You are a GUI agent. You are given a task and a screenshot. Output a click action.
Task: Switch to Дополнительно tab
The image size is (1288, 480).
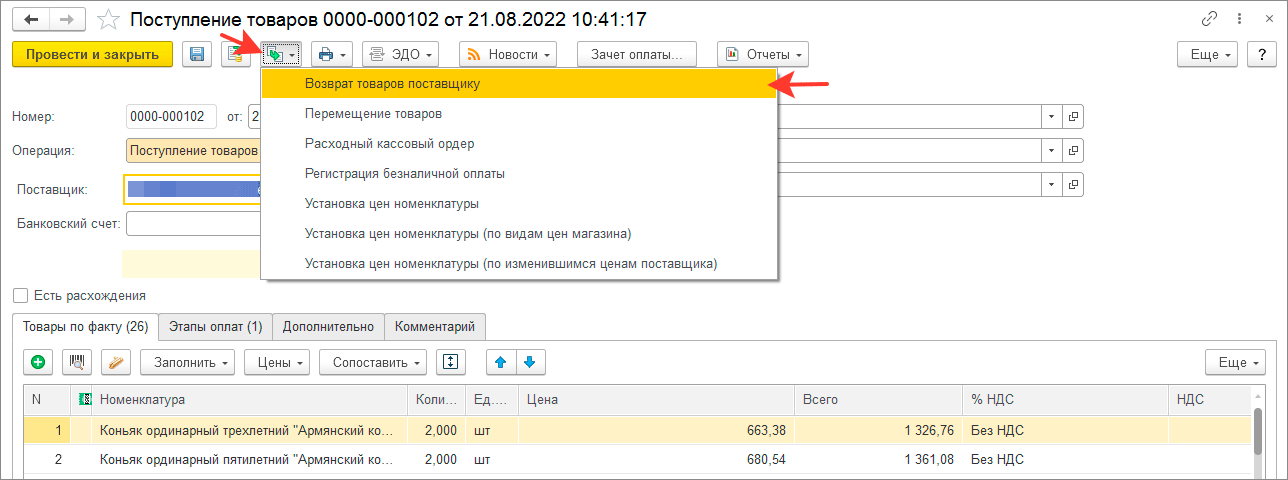(x=328, y=326)
